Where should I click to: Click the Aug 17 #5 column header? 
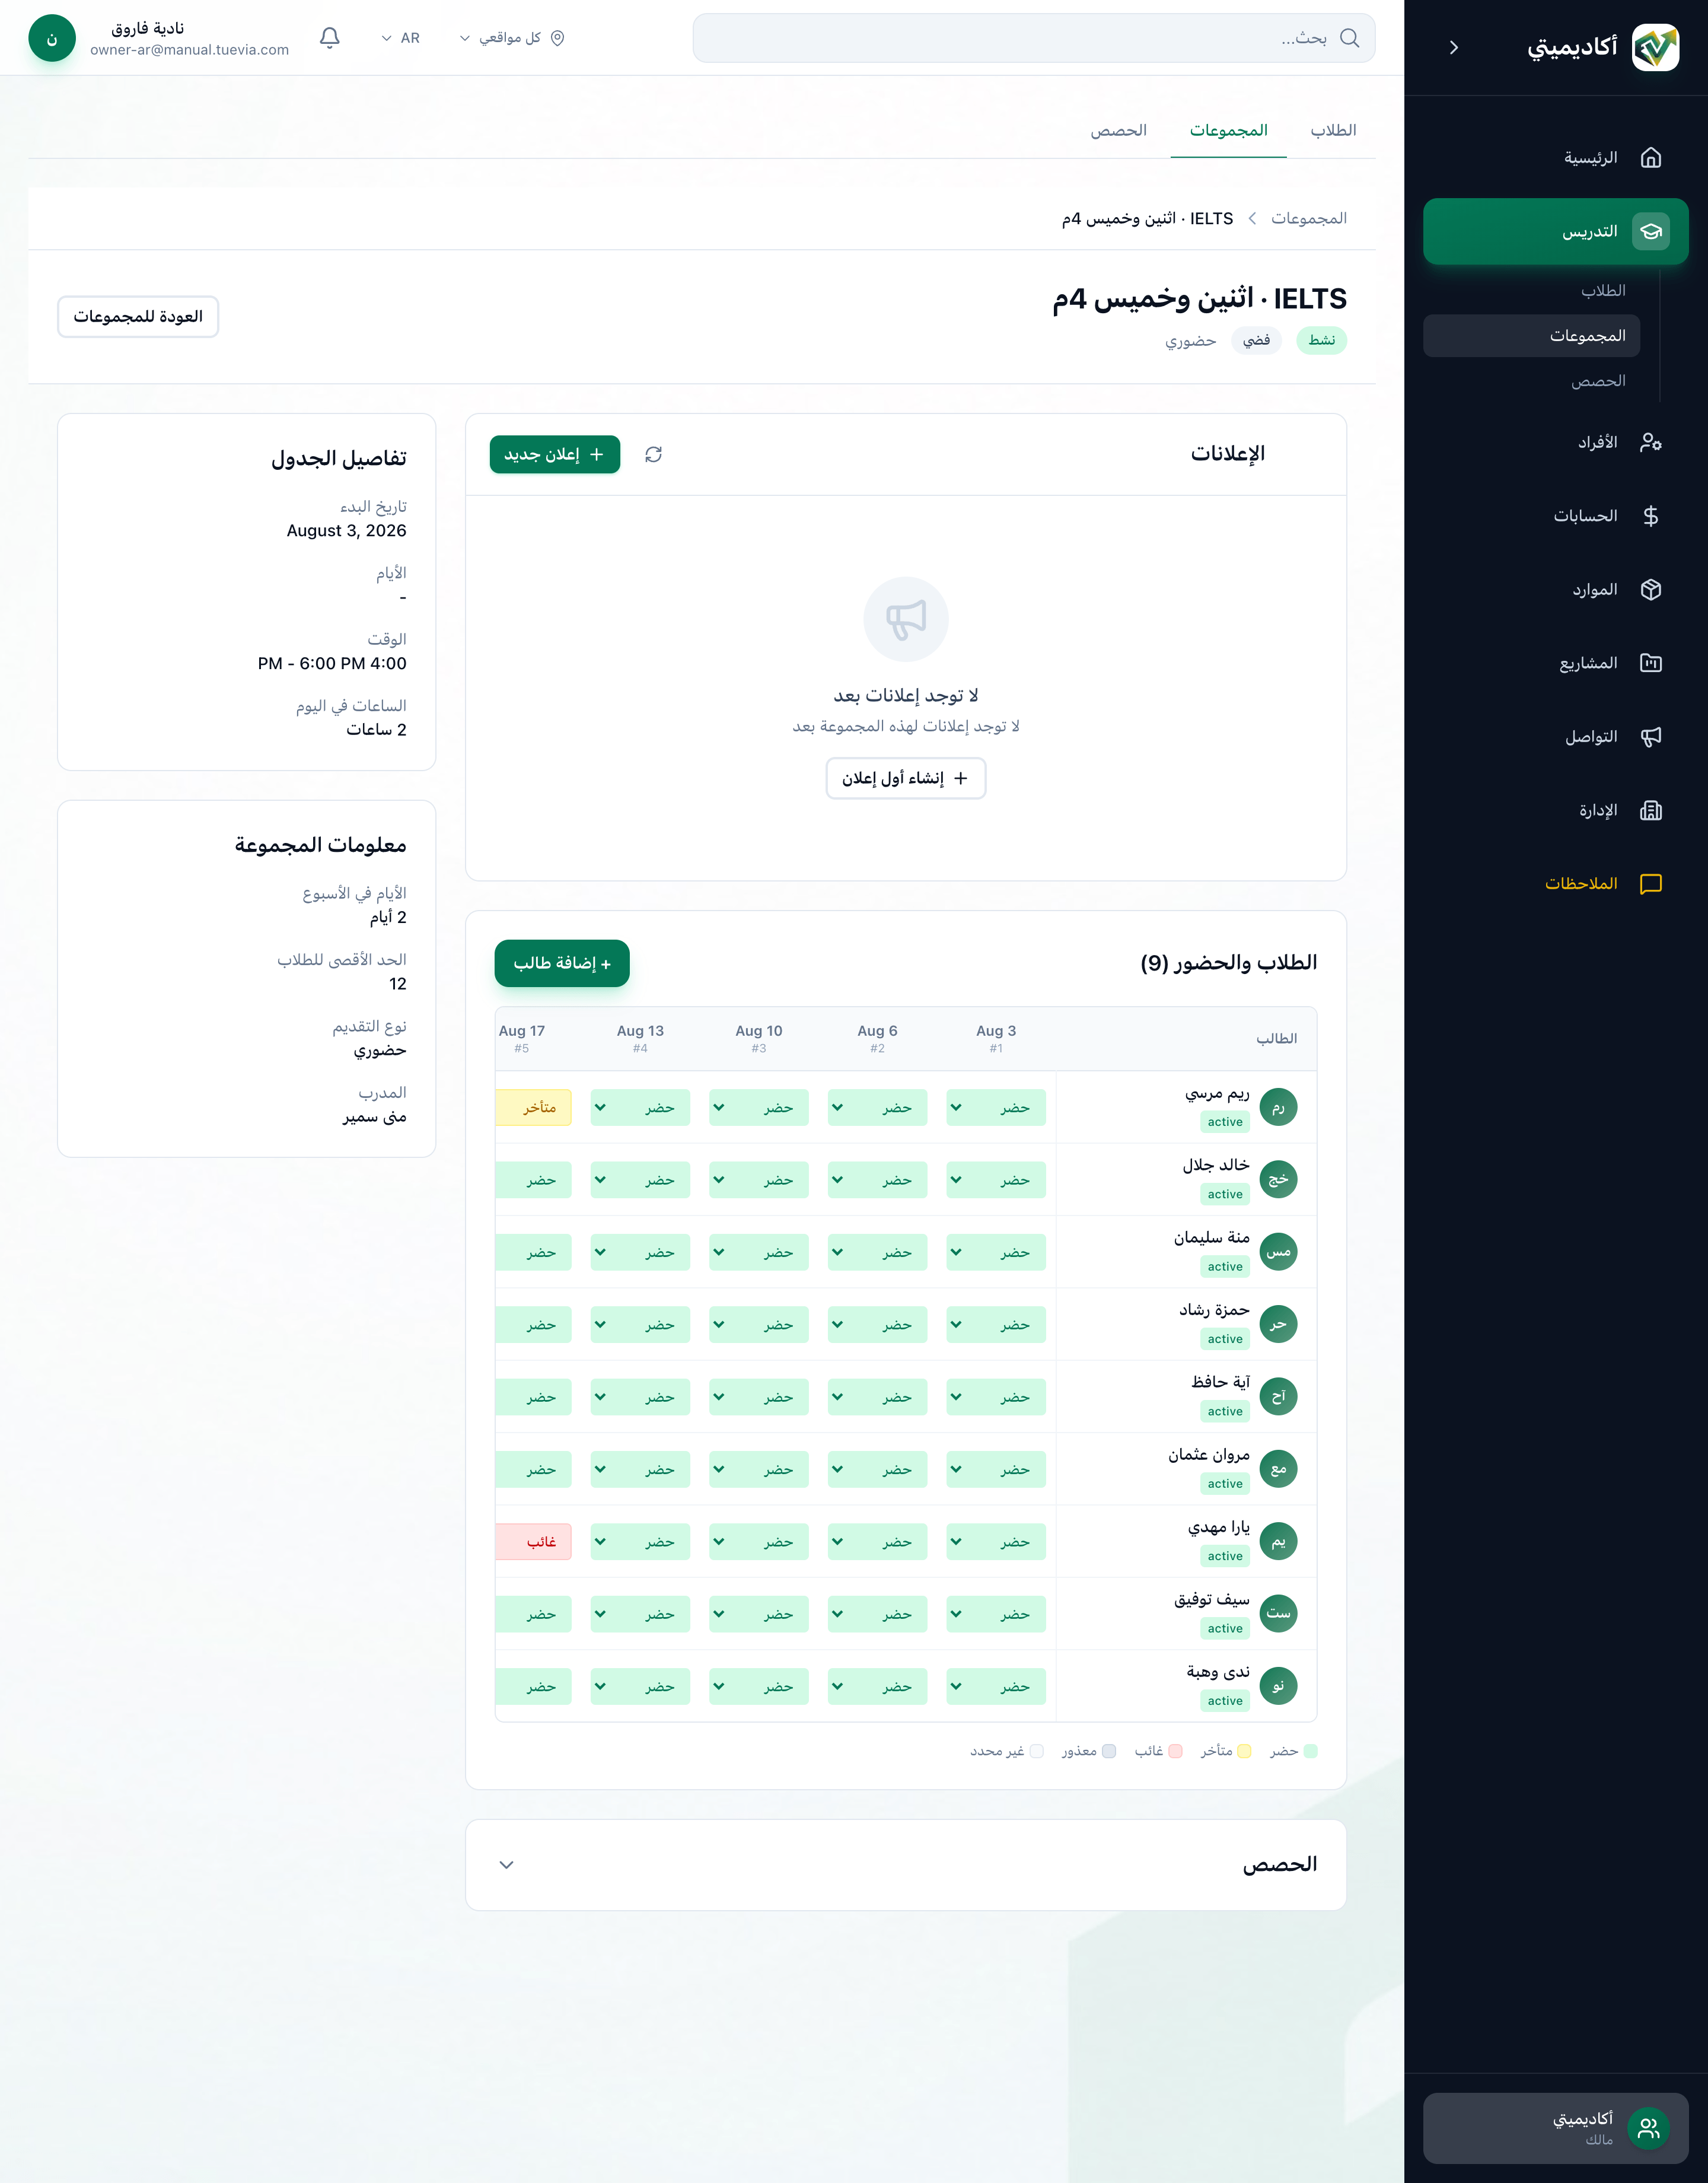[x=522, y=1038]
